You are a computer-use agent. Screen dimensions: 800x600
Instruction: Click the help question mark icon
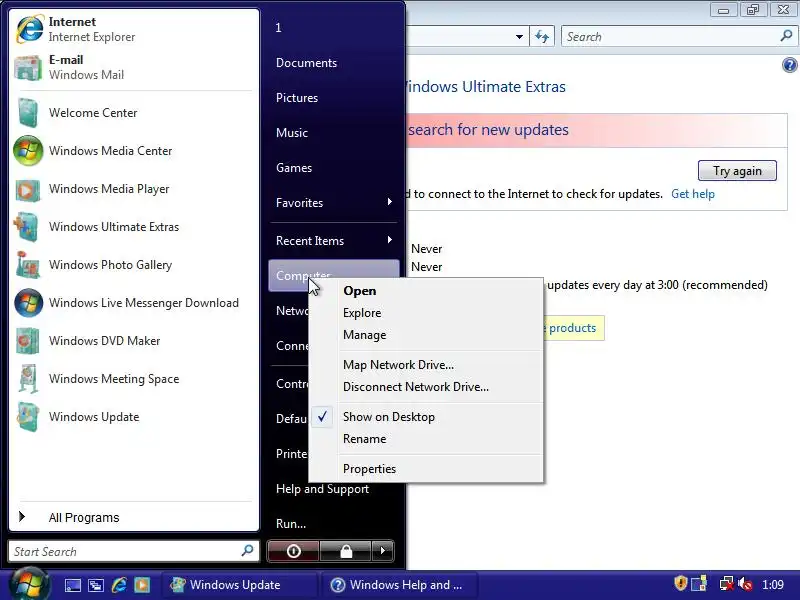(x=789, y=65)
